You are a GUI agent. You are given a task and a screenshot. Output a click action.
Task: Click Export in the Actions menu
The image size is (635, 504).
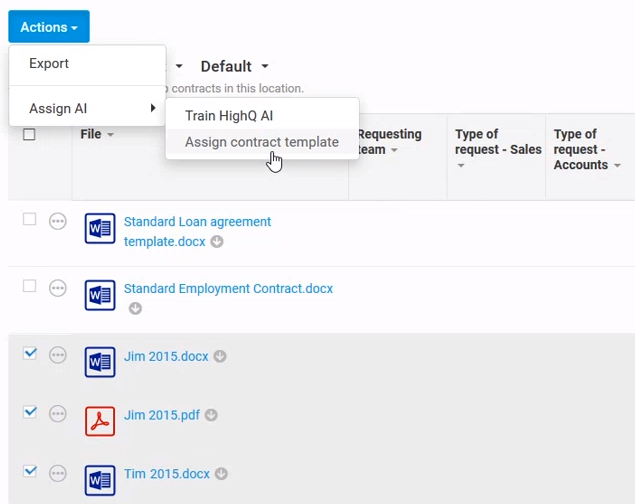(x=49, y=63)
